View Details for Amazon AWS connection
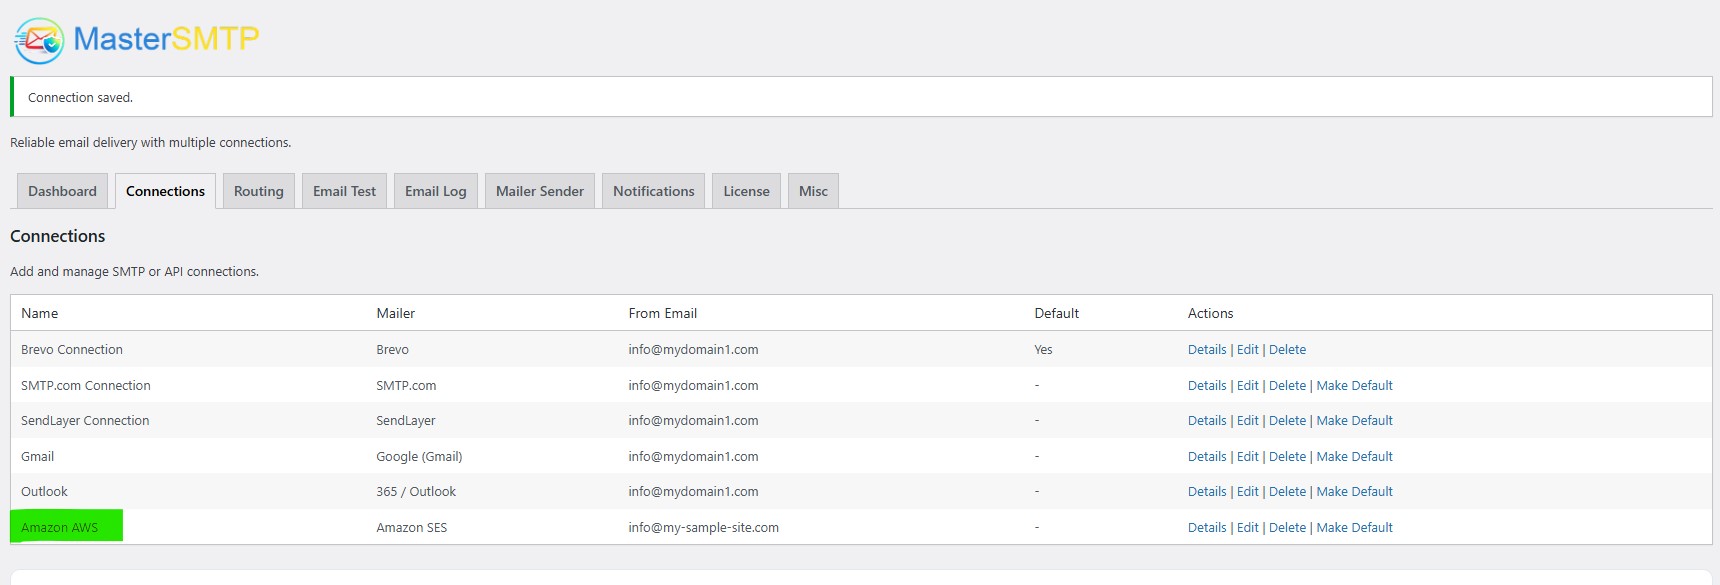1720x585 pixels. coord(1206,528)
